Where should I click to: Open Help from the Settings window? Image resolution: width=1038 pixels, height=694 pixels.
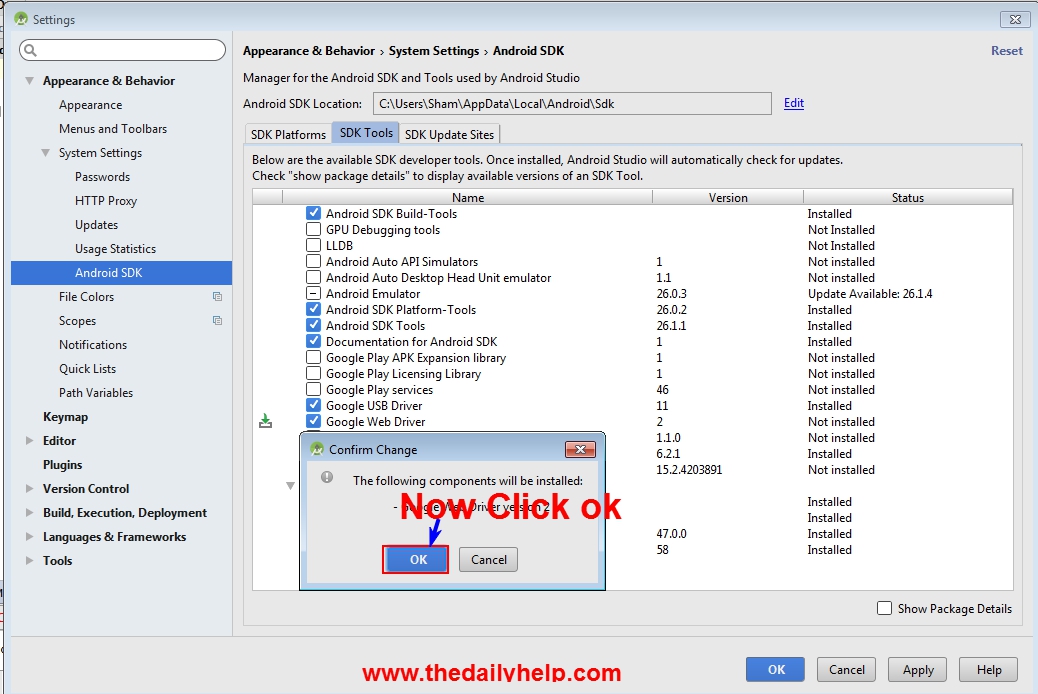tap(988, 669)
